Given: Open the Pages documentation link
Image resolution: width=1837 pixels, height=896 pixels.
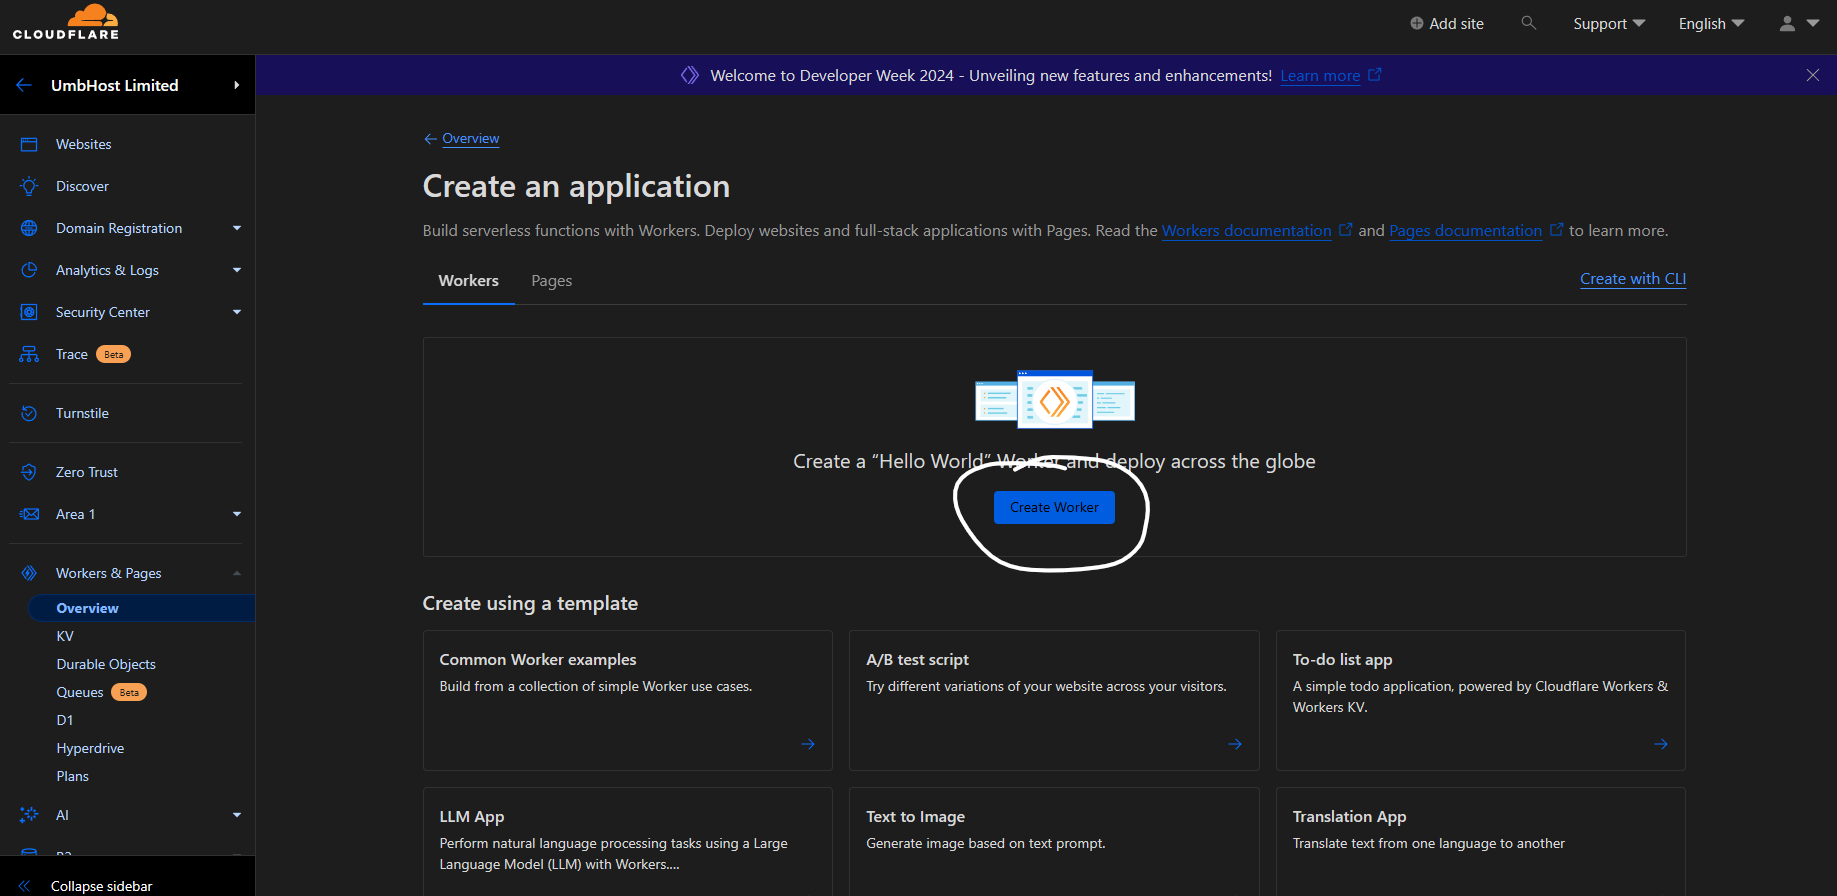Looking at the screenshot, I should 1465,231.
